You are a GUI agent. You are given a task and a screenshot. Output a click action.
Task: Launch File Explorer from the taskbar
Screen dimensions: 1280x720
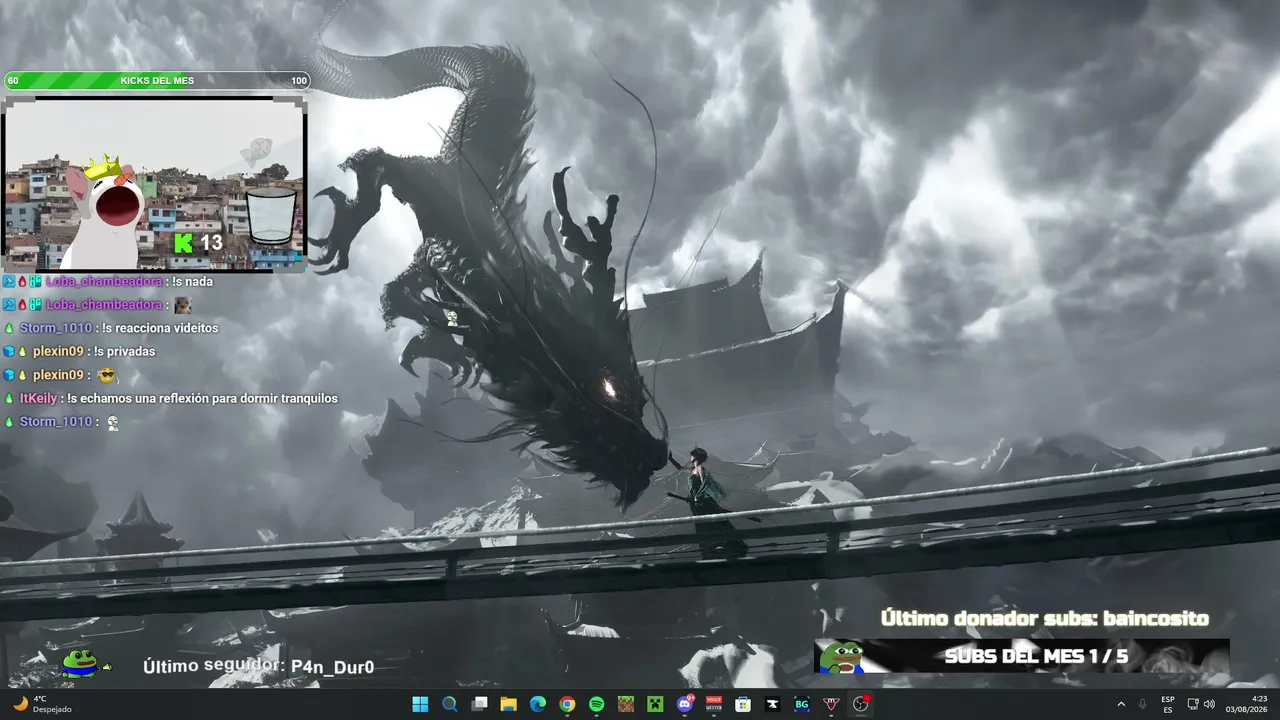(x=508, y=704)
